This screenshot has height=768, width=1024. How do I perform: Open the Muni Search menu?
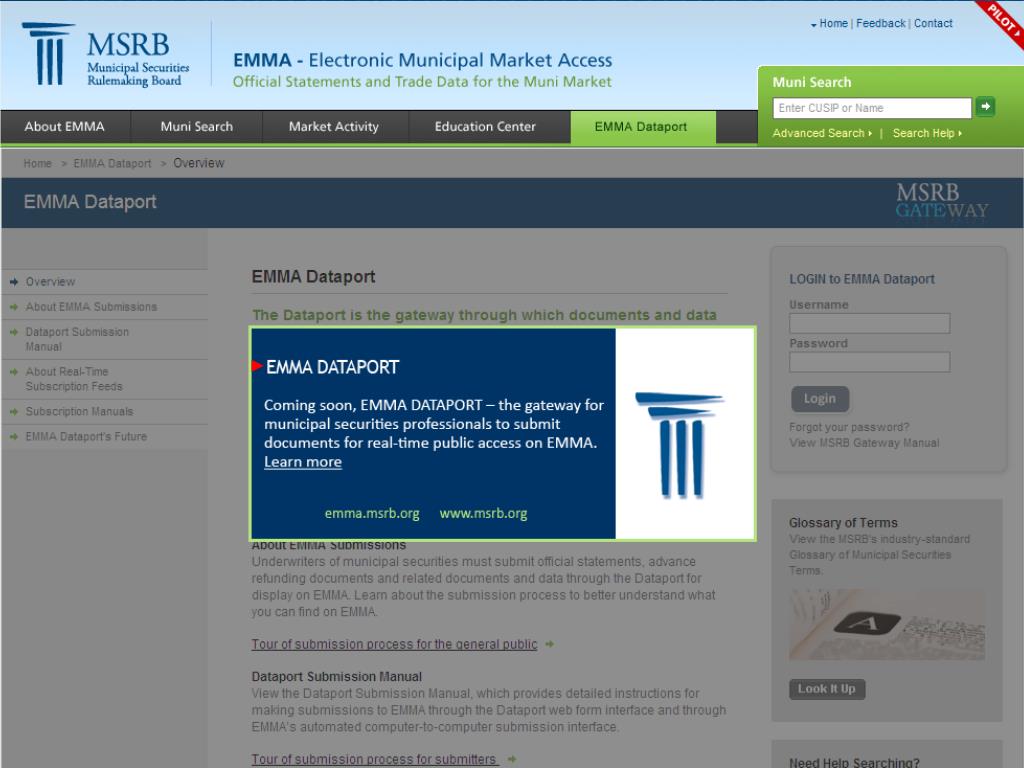(196, 127)
